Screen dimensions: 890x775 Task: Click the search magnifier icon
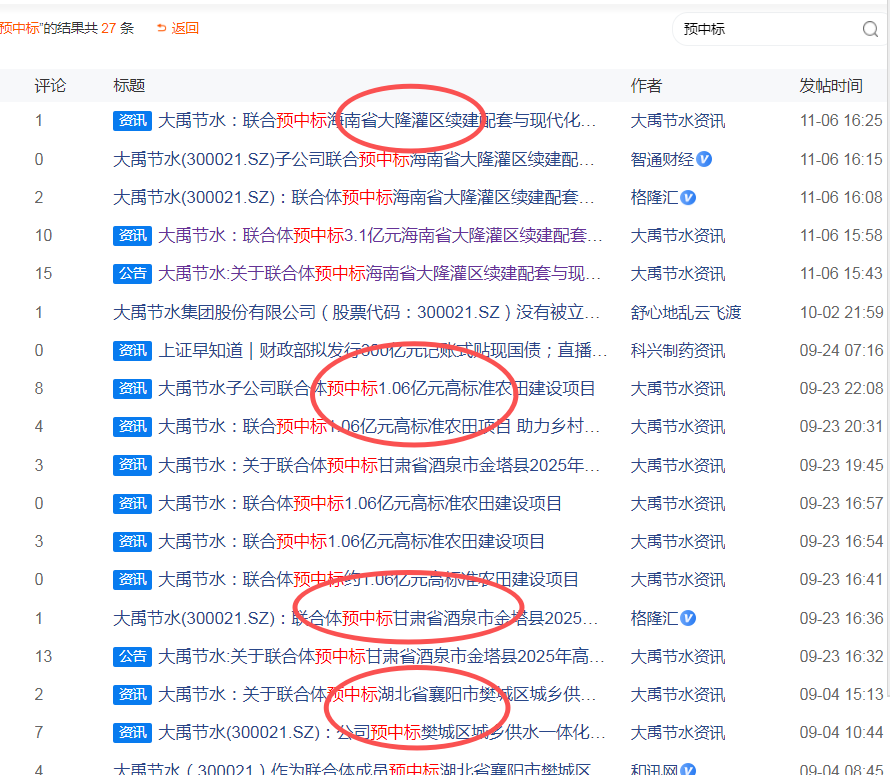pos(870,29)
